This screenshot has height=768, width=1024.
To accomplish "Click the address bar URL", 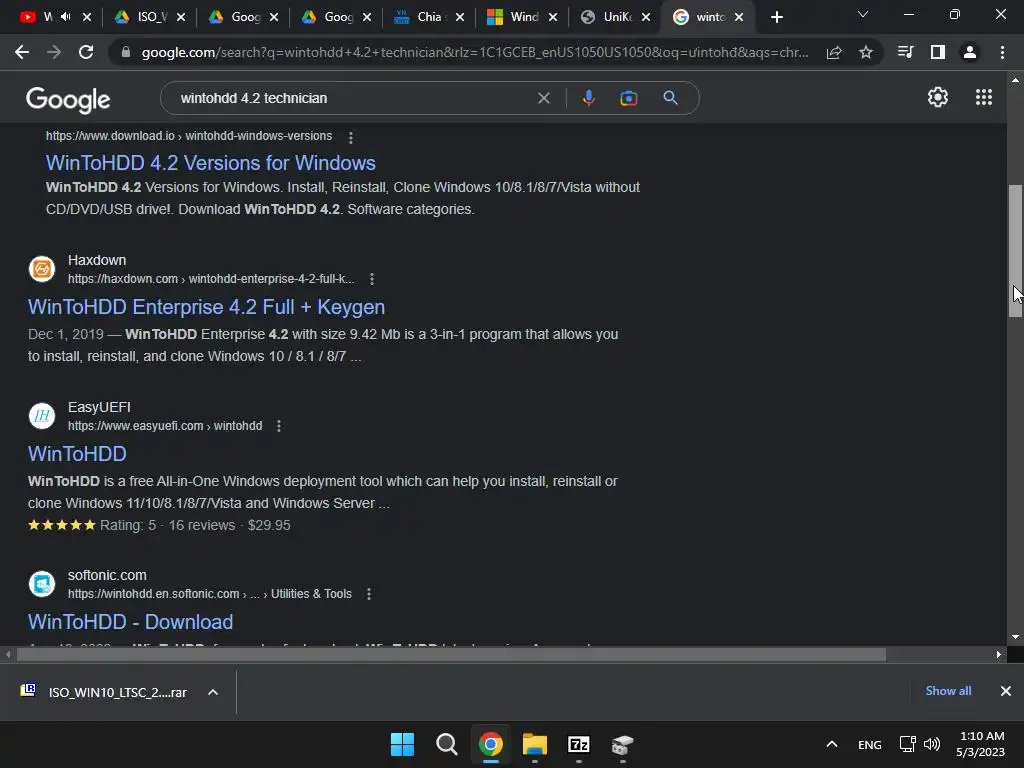I will (x=475, y=52).
